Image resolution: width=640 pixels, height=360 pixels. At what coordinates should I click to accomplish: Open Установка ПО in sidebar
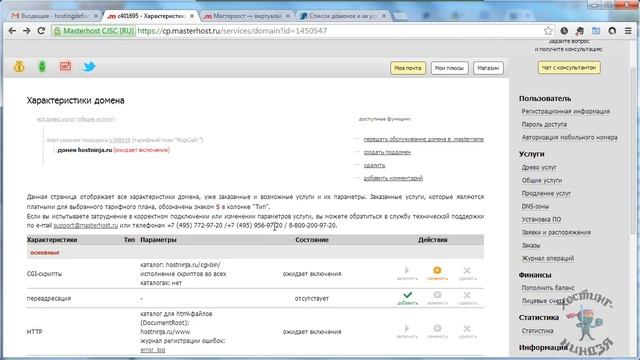click(541, 219)
